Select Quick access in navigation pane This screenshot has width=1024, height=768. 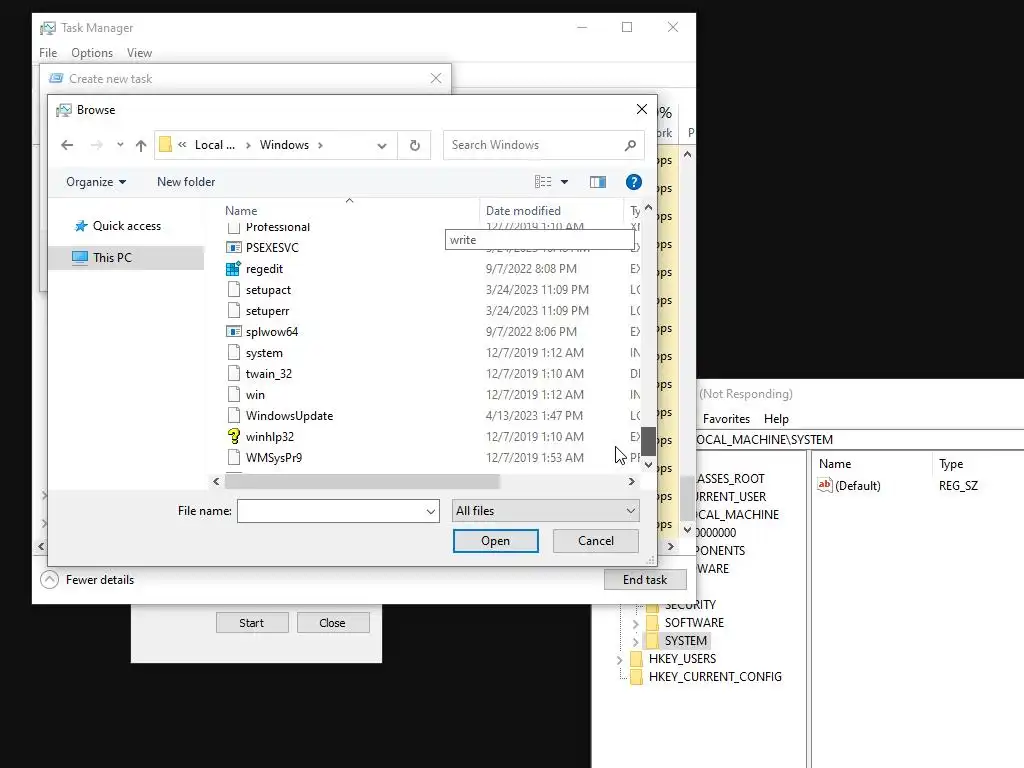127,226
